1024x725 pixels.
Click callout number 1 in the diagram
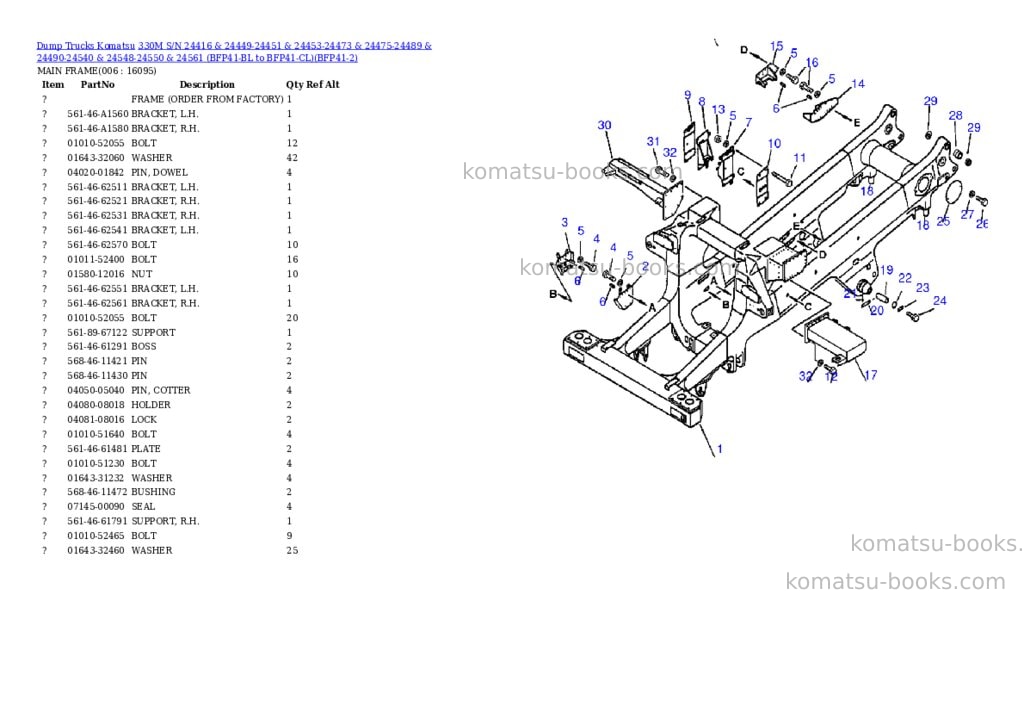click(720, 449)
